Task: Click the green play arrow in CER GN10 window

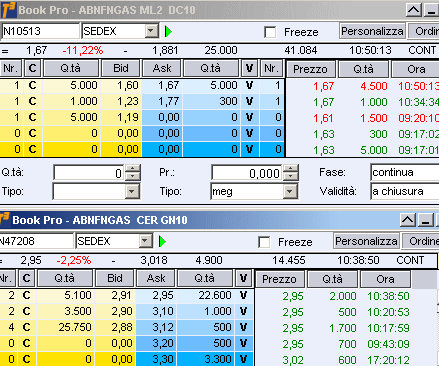Action: point(162,241)
